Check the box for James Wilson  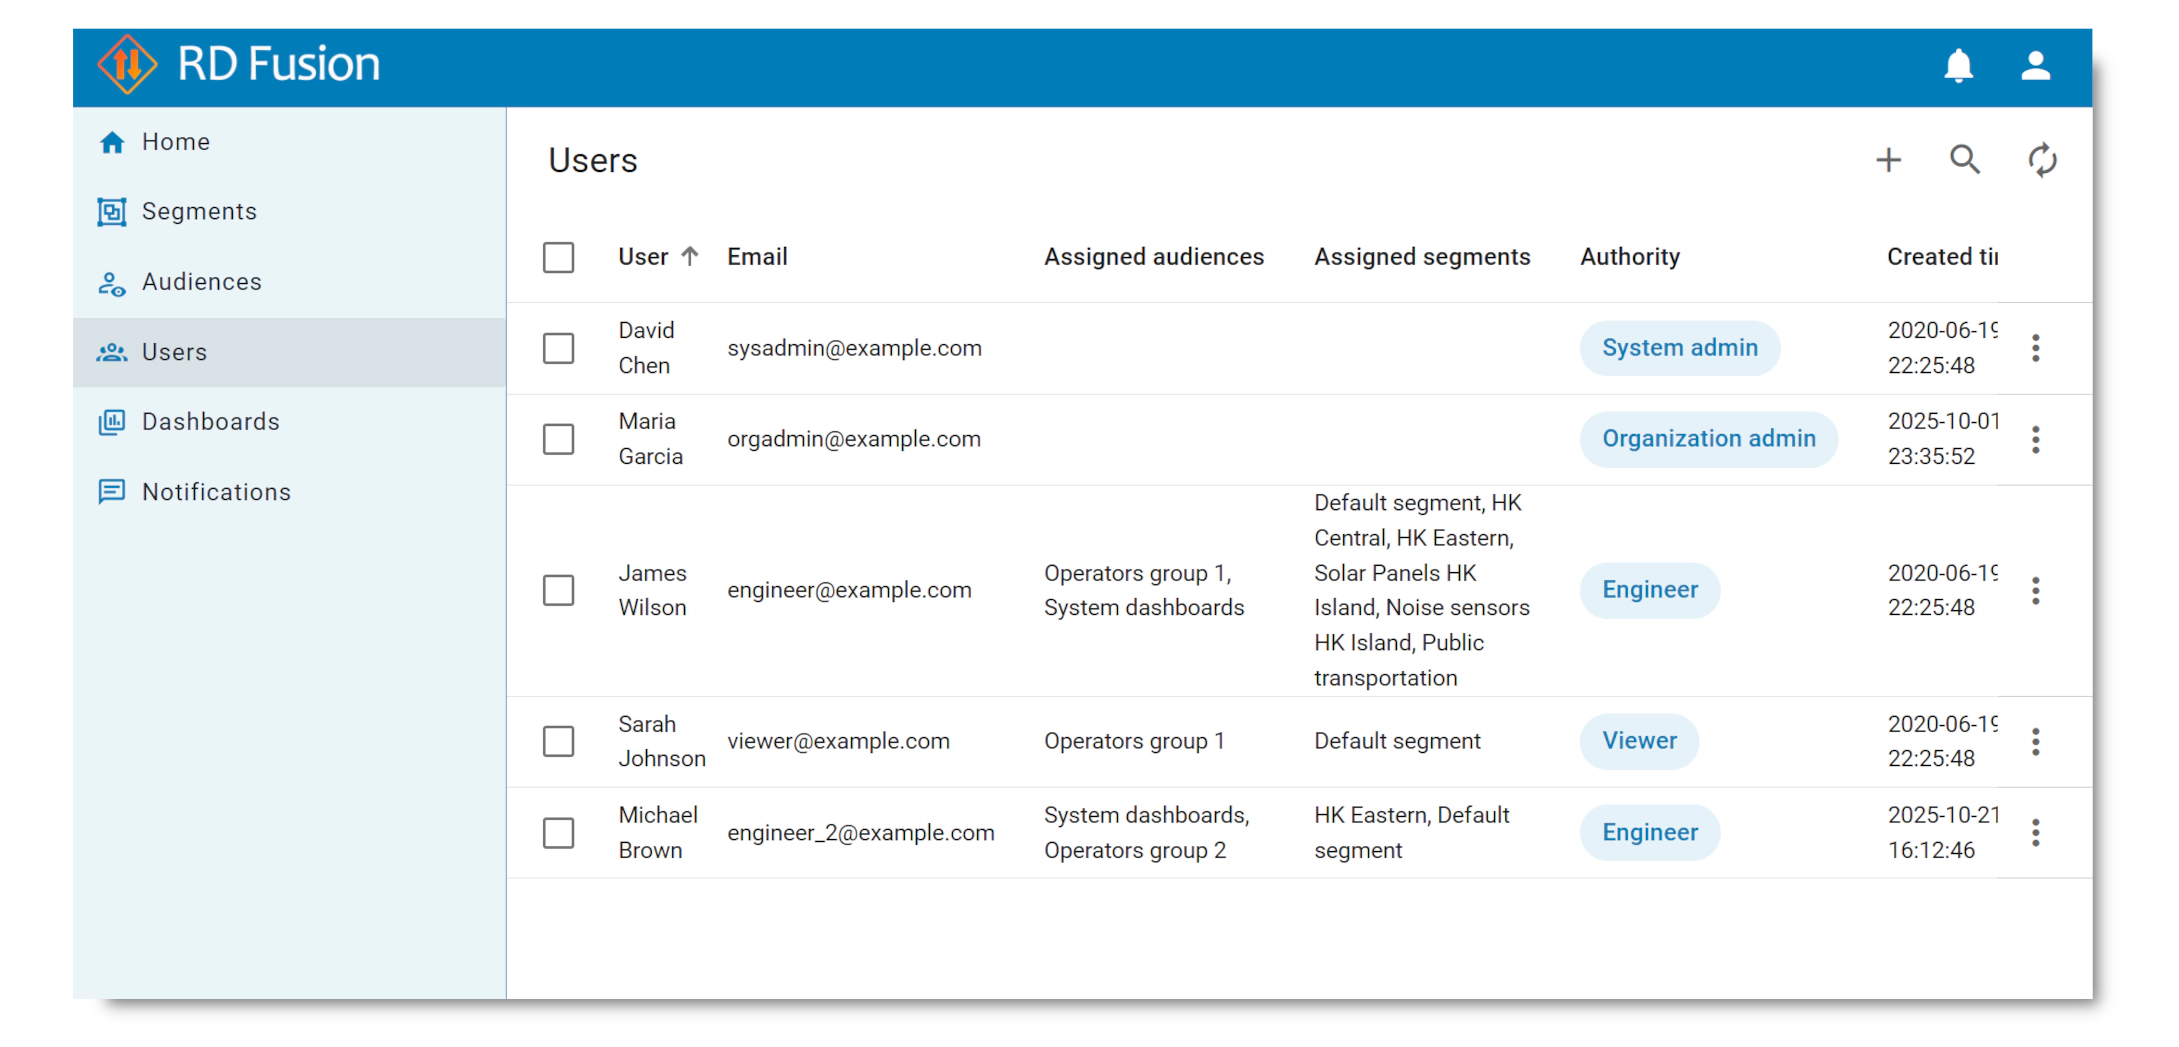[x=558, y=590]
